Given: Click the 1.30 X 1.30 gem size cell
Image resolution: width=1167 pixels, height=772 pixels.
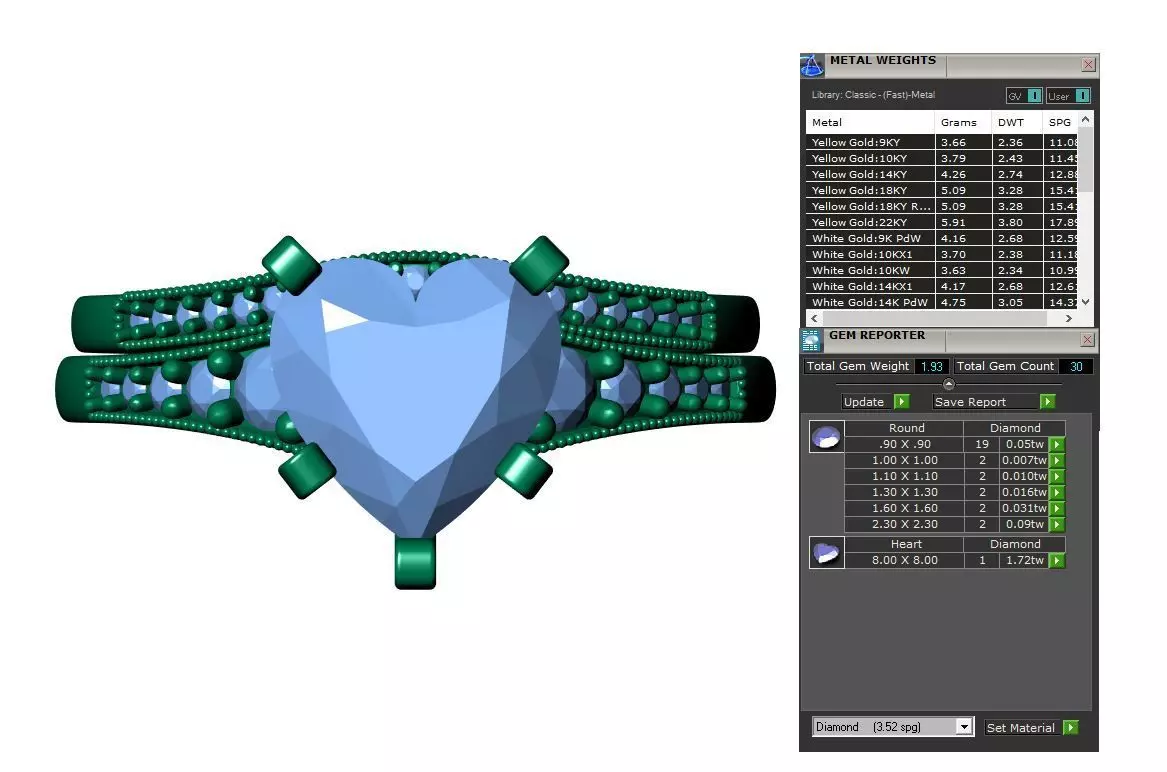Looking at the screenshot, I should [x=904, y=493].
